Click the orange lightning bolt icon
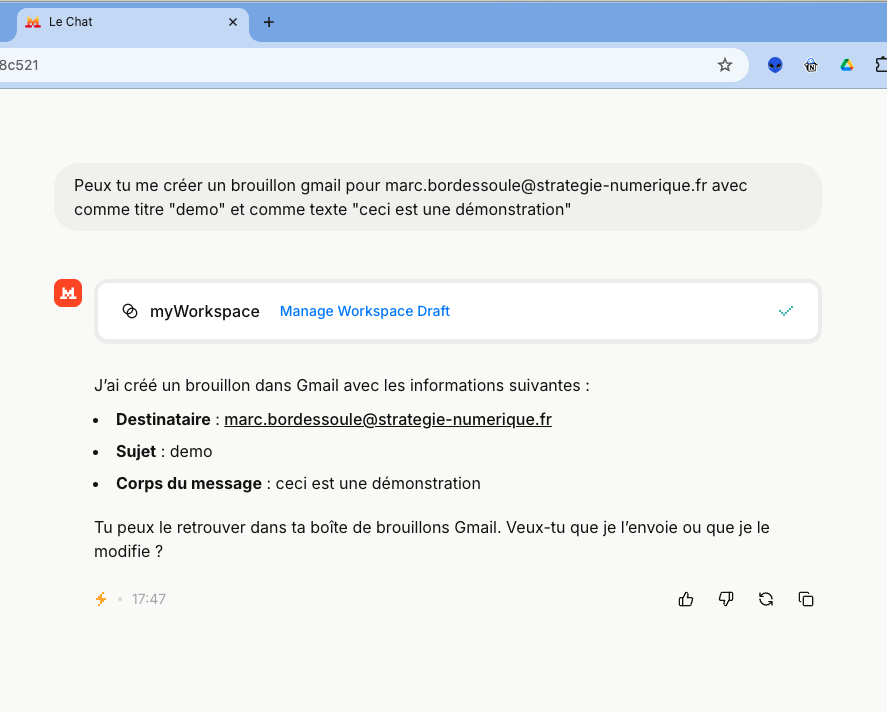The height and width of the screenshot is (712, 887). click(101, 599)
